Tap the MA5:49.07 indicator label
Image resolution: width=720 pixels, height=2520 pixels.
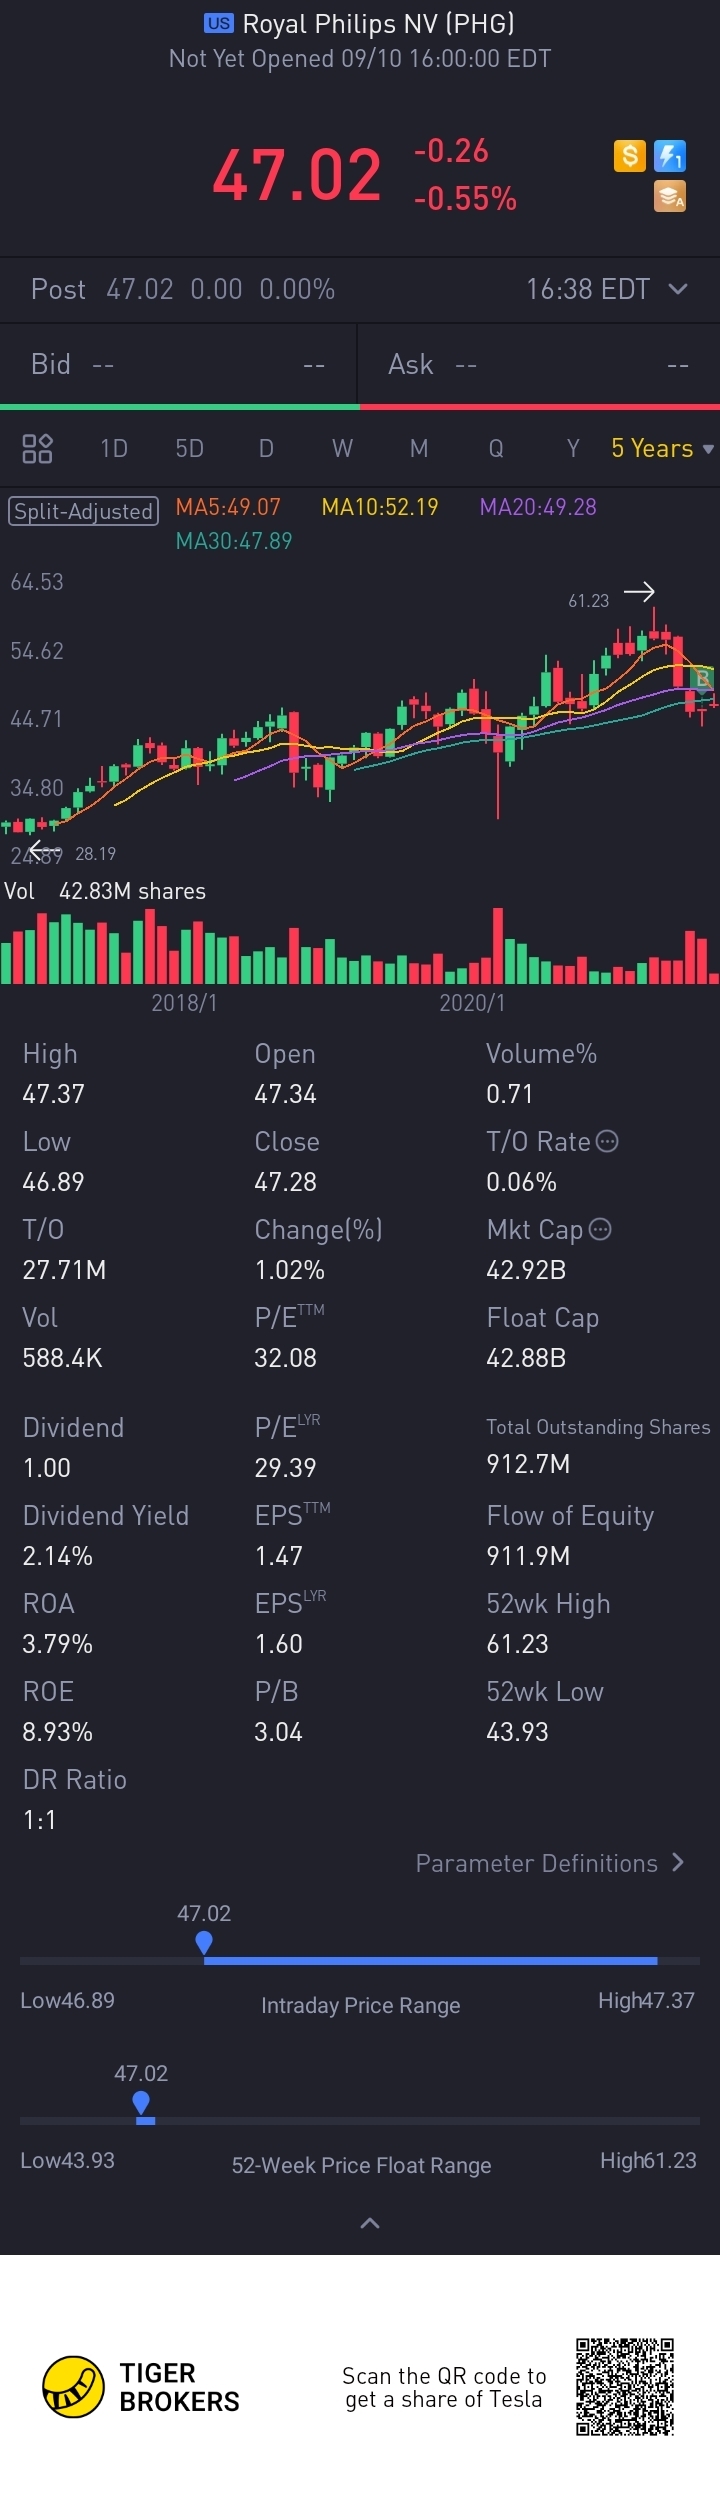click(x=228, y=507)
